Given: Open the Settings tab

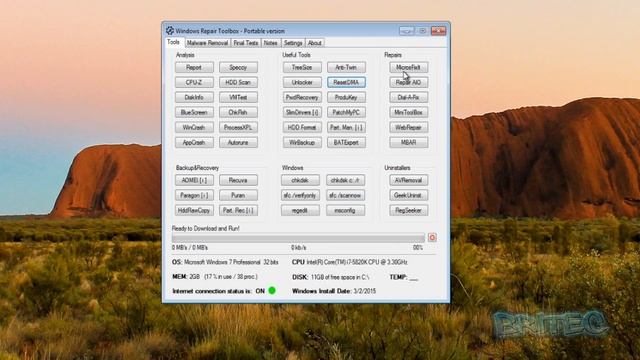Looking at the screenshot, I should [x=293, y=43].
